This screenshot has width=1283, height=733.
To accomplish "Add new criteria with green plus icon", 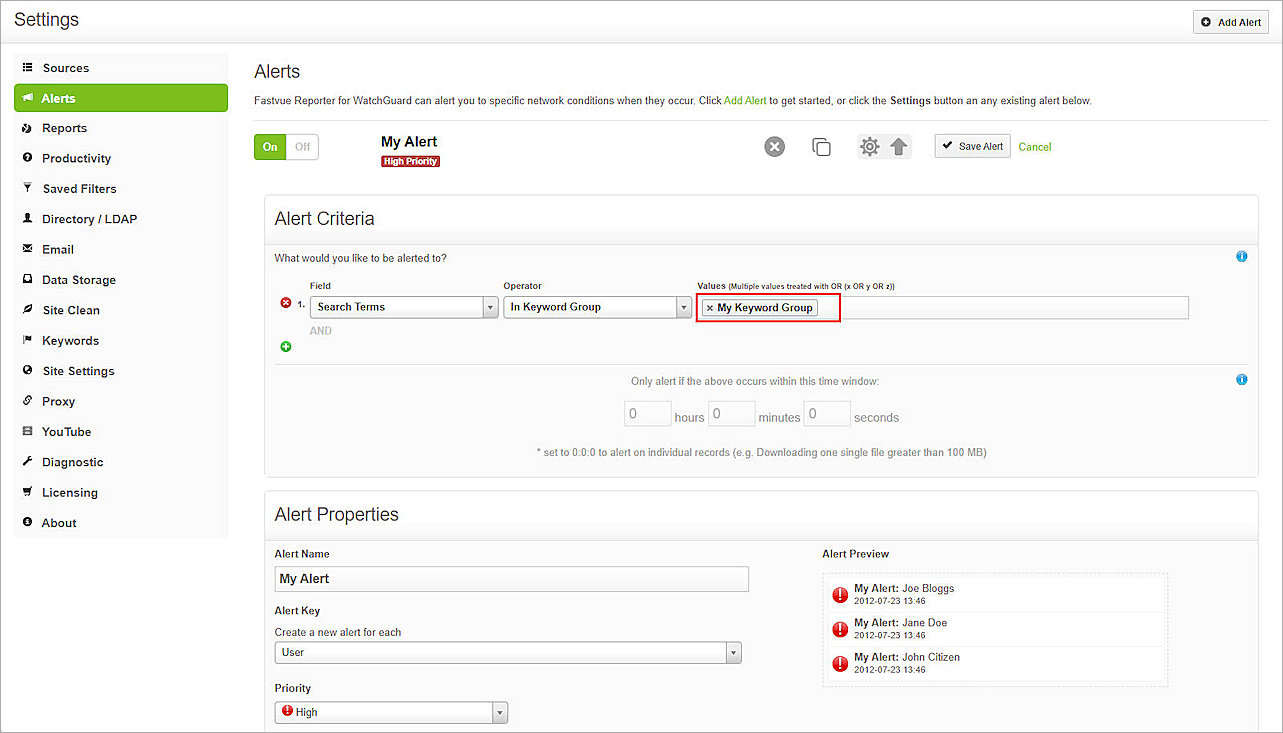I will [x=286, y=346].
